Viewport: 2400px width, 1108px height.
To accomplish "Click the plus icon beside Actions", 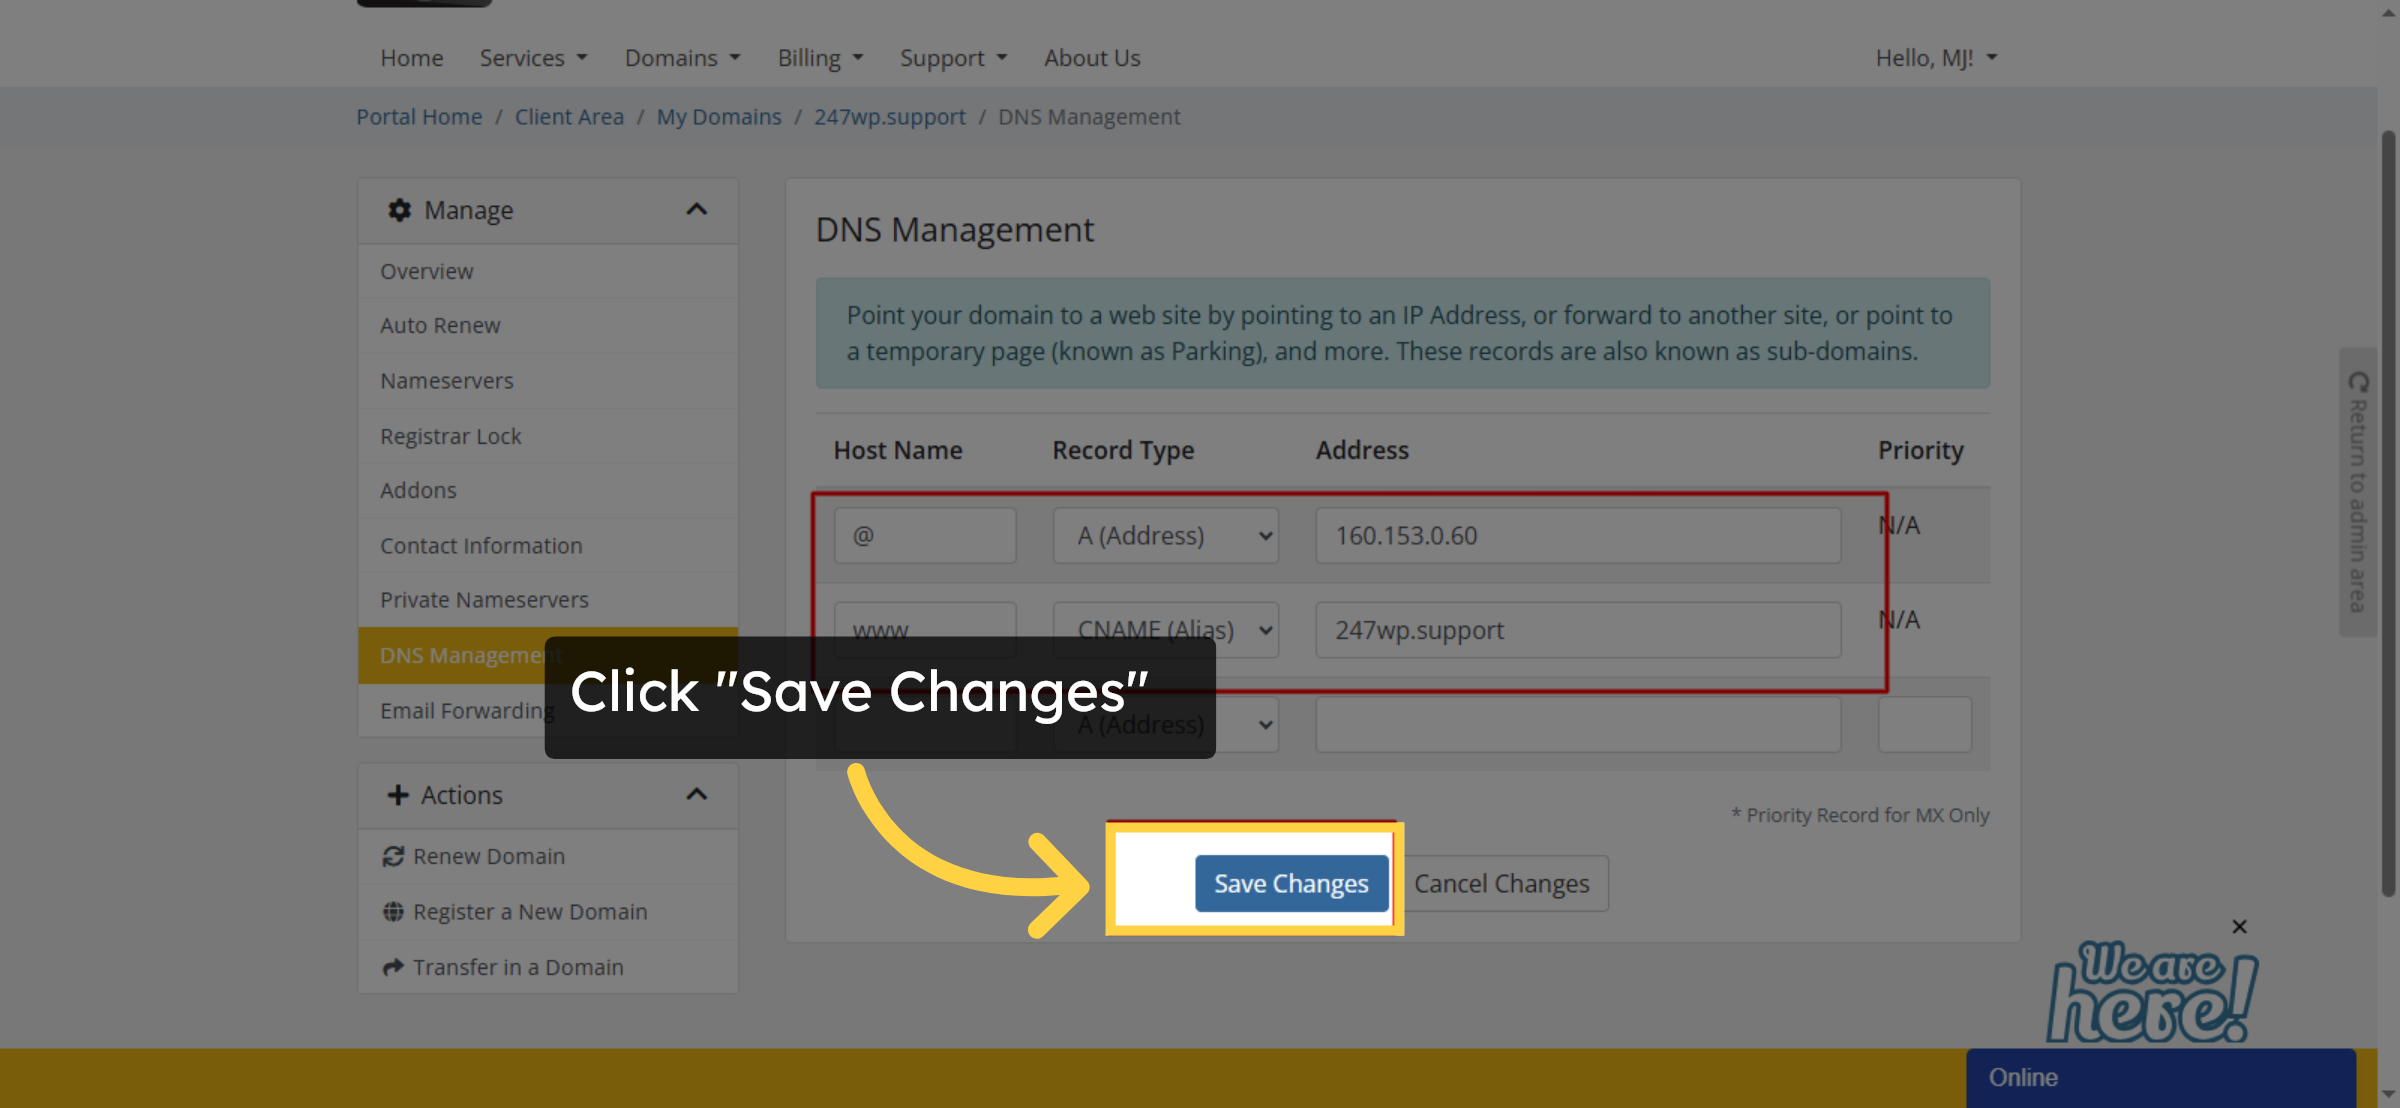I will coord(396,794).
